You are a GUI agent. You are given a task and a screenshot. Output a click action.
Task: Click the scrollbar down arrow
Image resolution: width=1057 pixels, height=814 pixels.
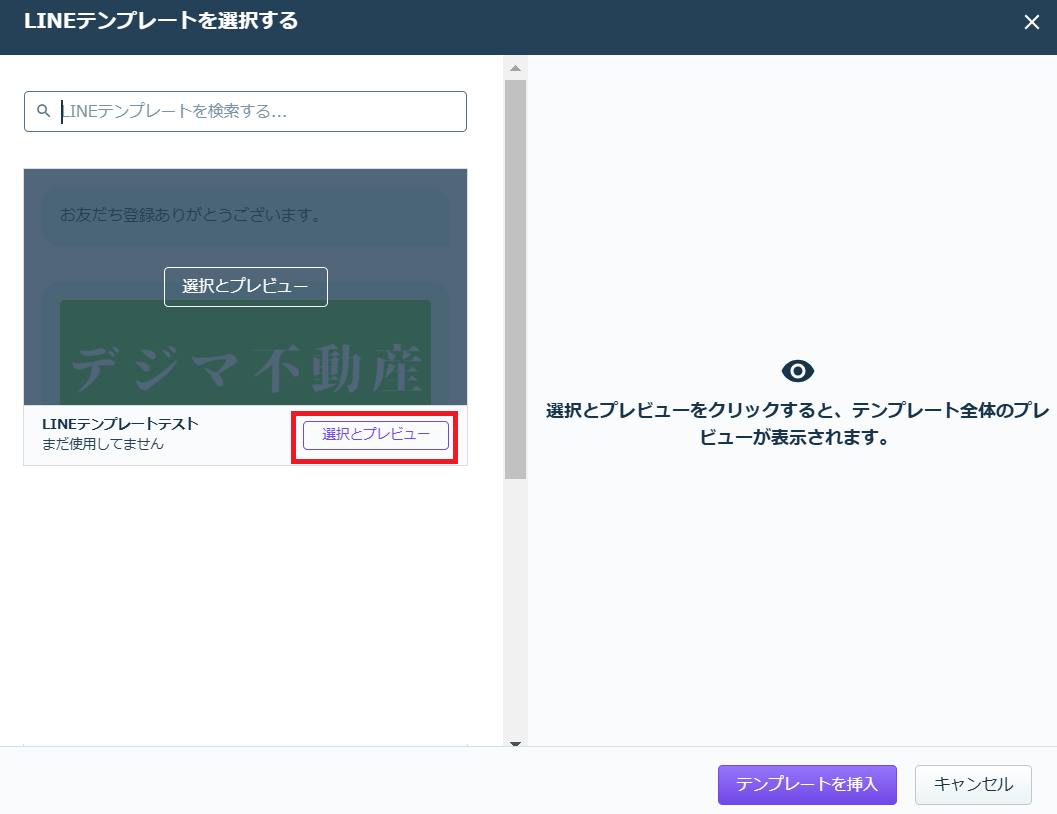(x=515, y=744)
